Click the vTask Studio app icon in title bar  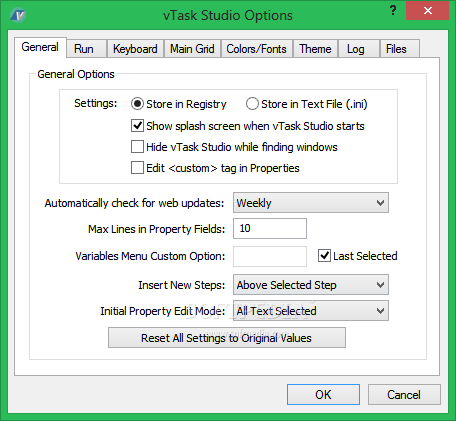click(18, 15)
